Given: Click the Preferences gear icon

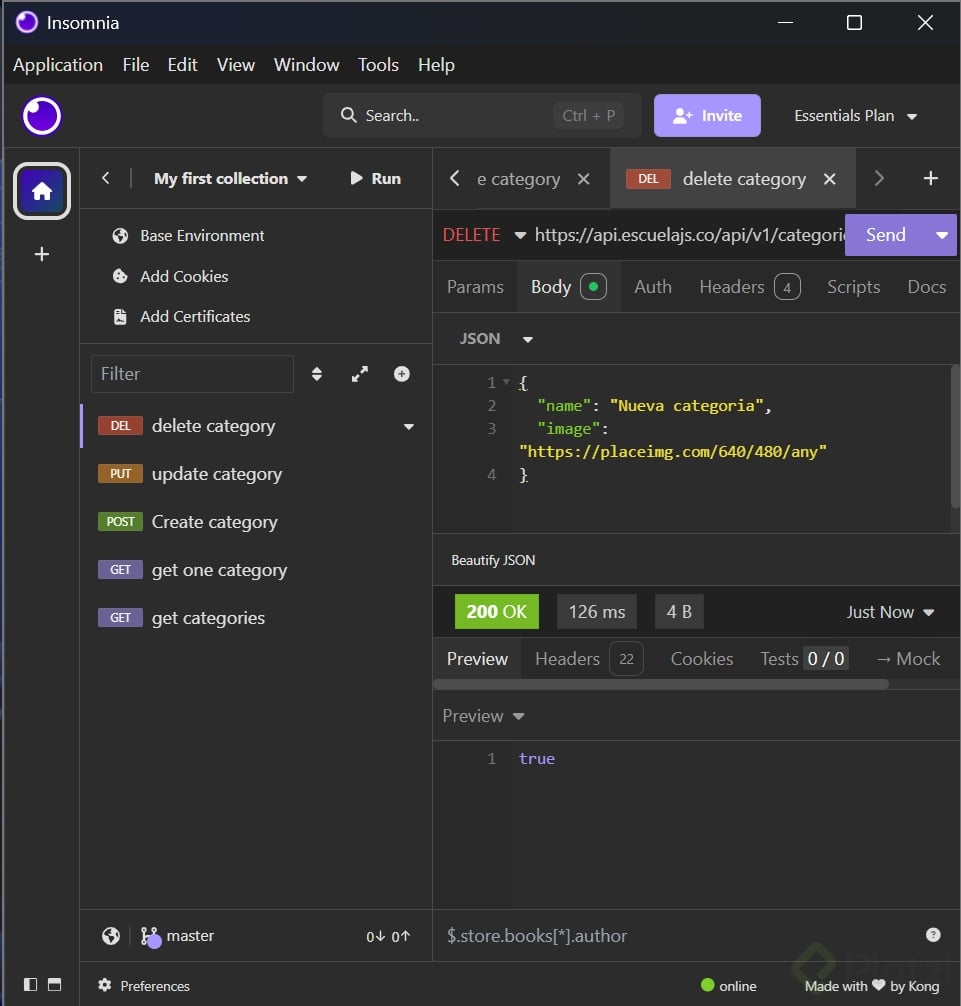Looking at the screenshot, I should pyautogui.click(x=105, y=985).
